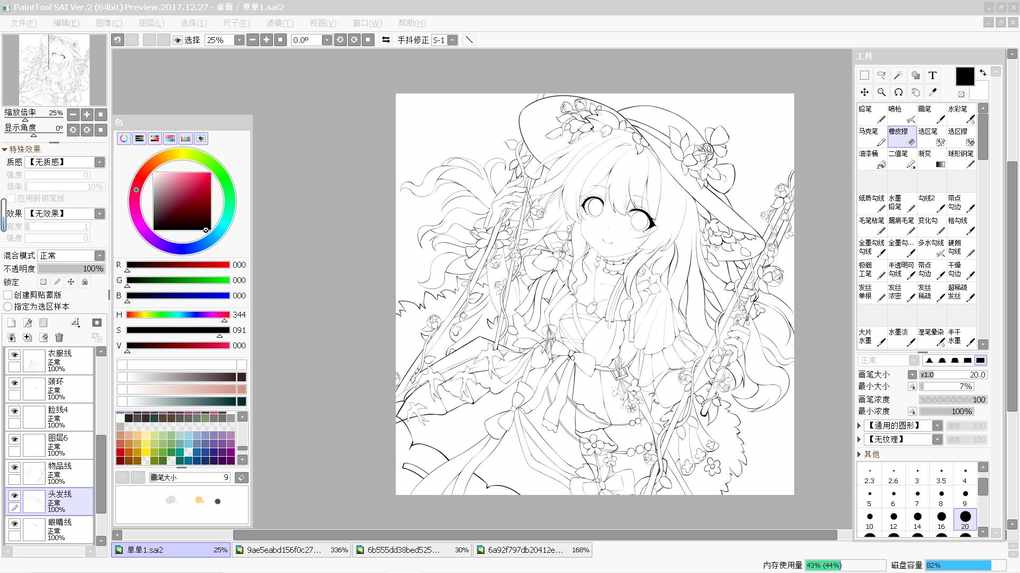Switch to the 9ae5eabd156f0c27 document tab
The image size is (1020, 573).
coord(291,550)
